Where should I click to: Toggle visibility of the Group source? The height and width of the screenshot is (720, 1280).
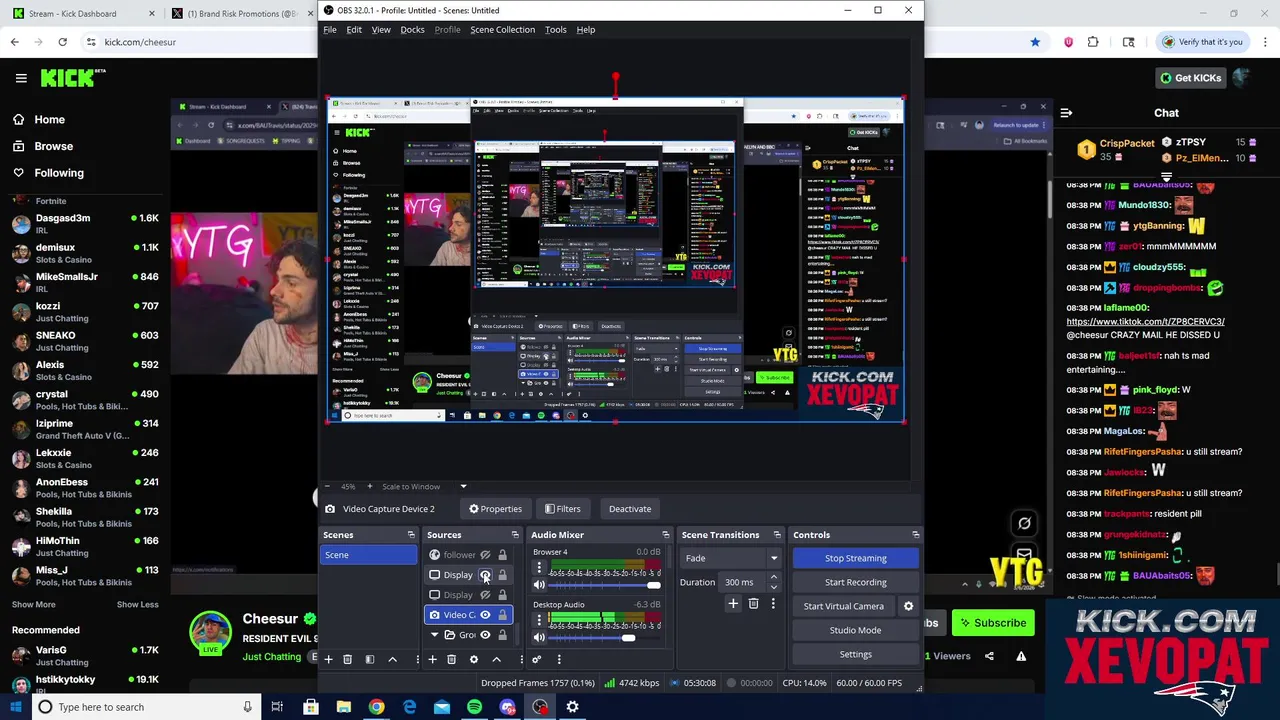pos(485,635)
